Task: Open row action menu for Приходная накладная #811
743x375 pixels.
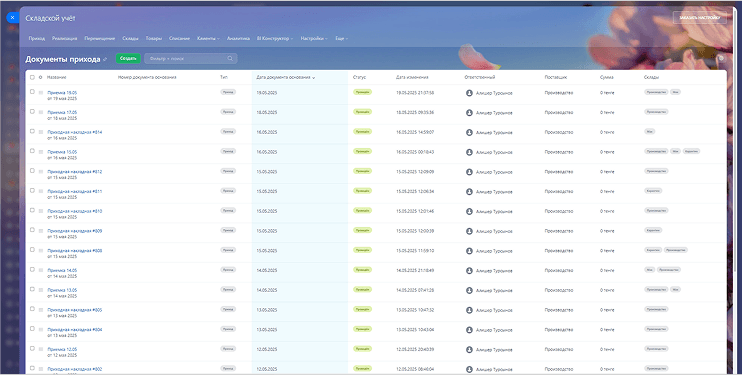Action: point(41,191)
